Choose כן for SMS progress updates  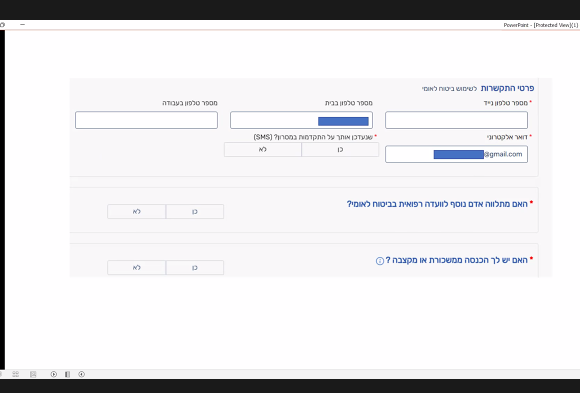[340, 150]
